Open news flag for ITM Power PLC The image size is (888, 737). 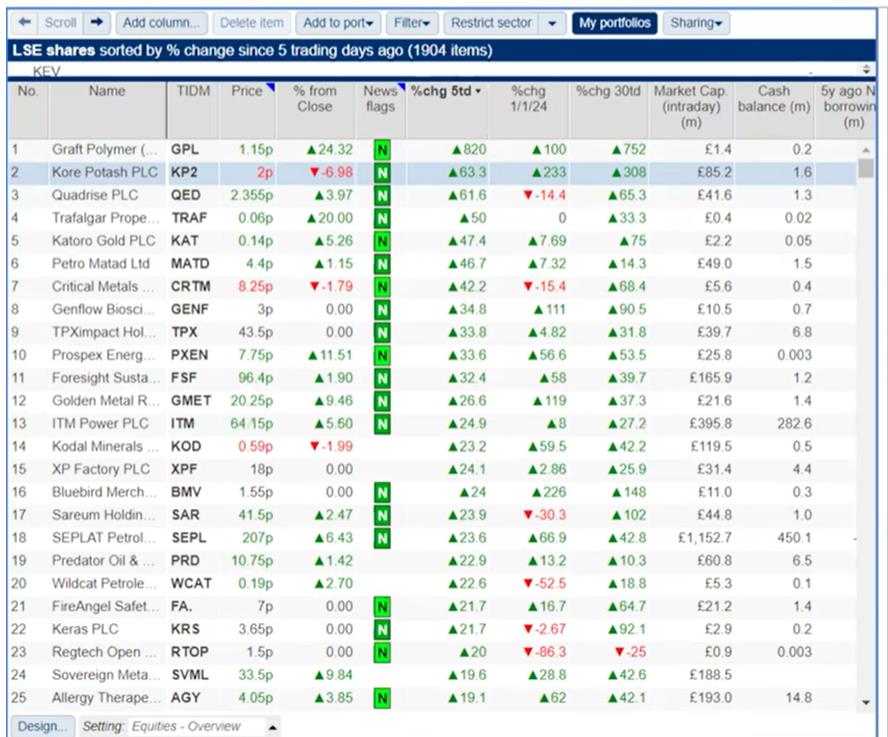[382, 424]
